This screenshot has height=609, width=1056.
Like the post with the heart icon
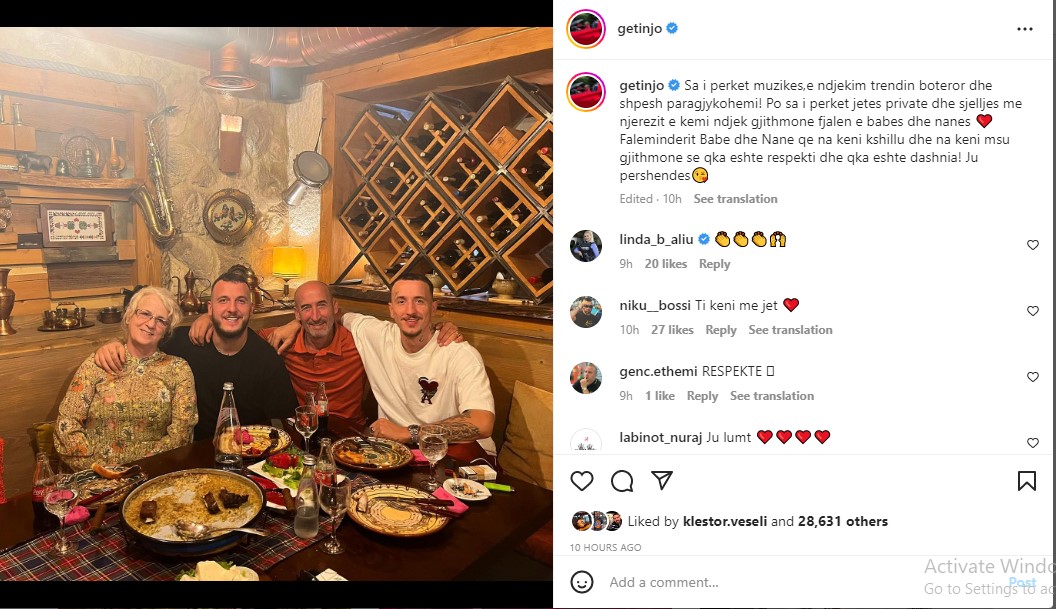coord(582,481)
